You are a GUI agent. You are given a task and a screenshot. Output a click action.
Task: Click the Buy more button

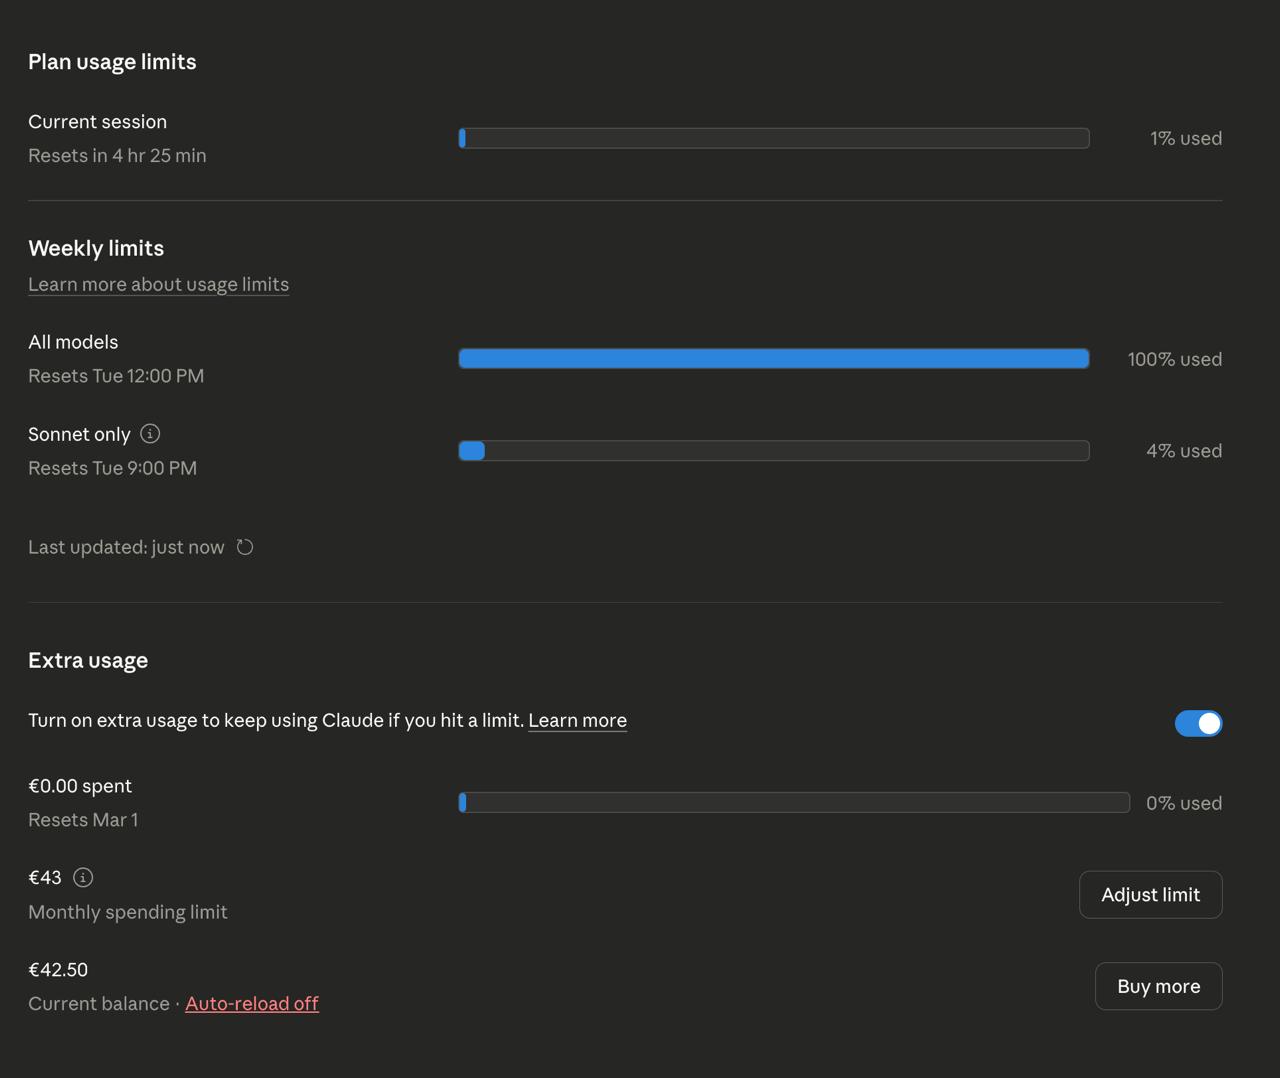click(x=1158, y=986)
